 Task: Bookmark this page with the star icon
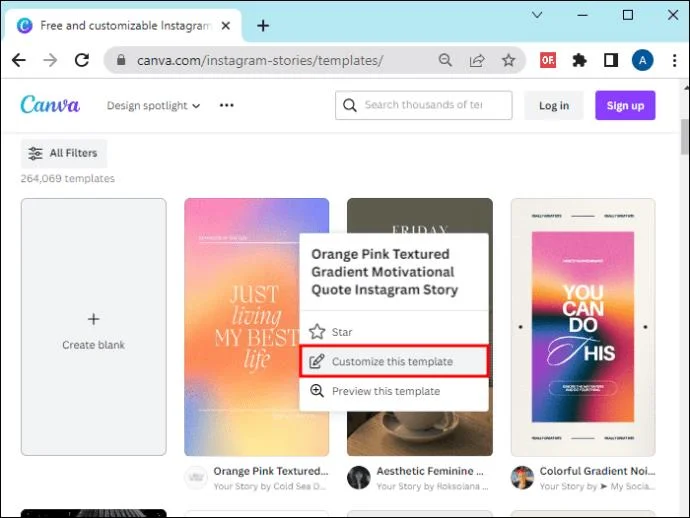509,60
